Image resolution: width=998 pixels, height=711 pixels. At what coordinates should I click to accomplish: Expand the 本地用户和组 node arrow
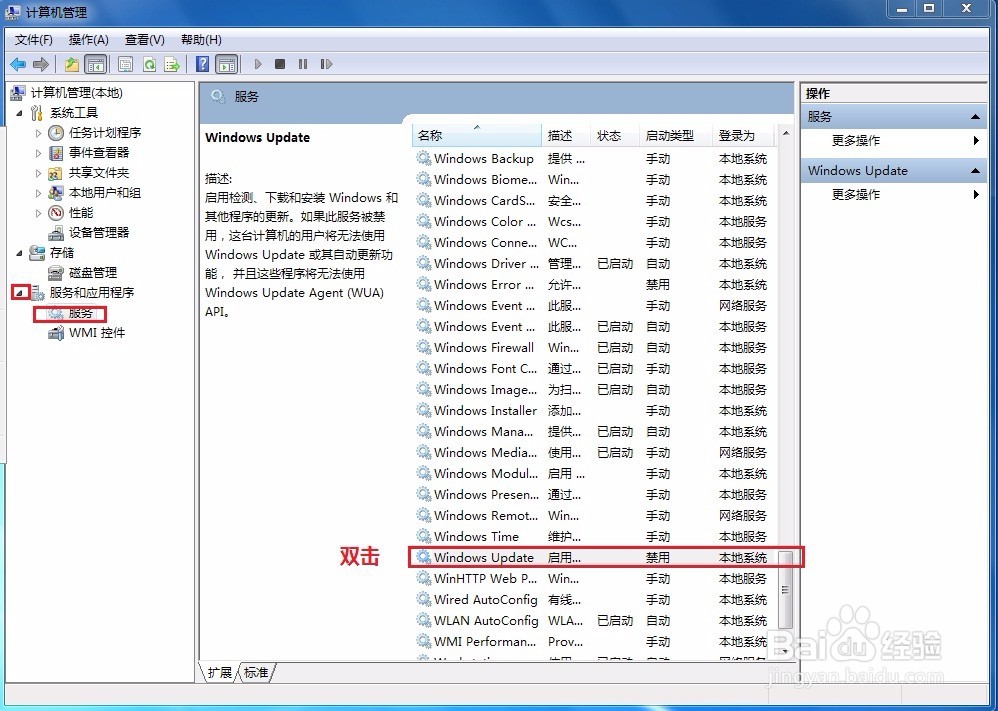point(38,193)
